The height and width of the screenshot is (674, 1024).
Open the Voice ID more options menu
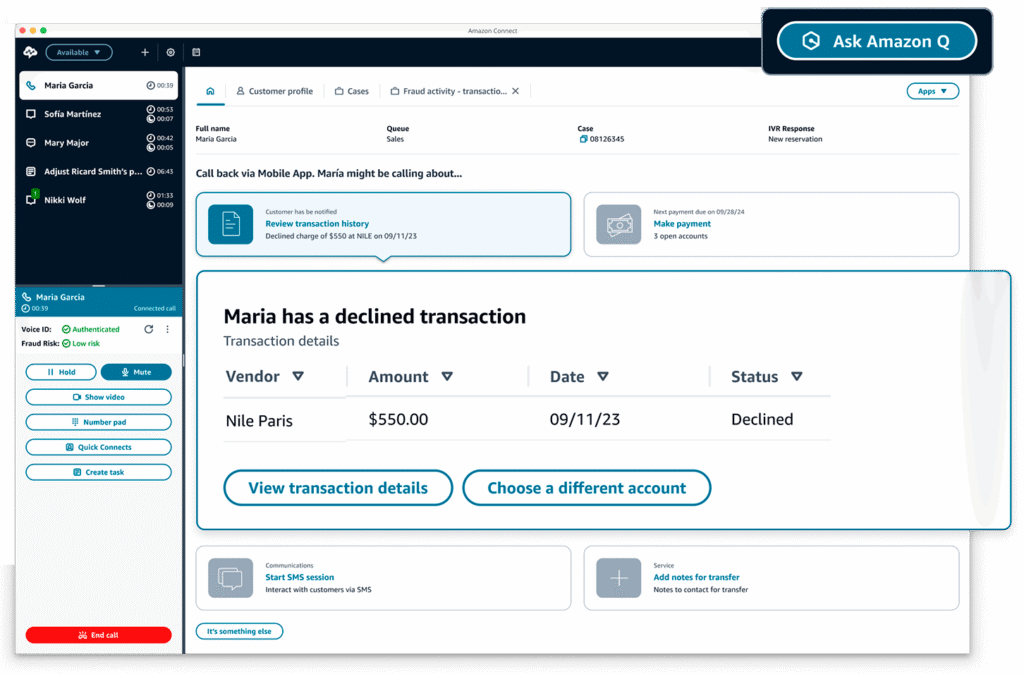(167, 329)
